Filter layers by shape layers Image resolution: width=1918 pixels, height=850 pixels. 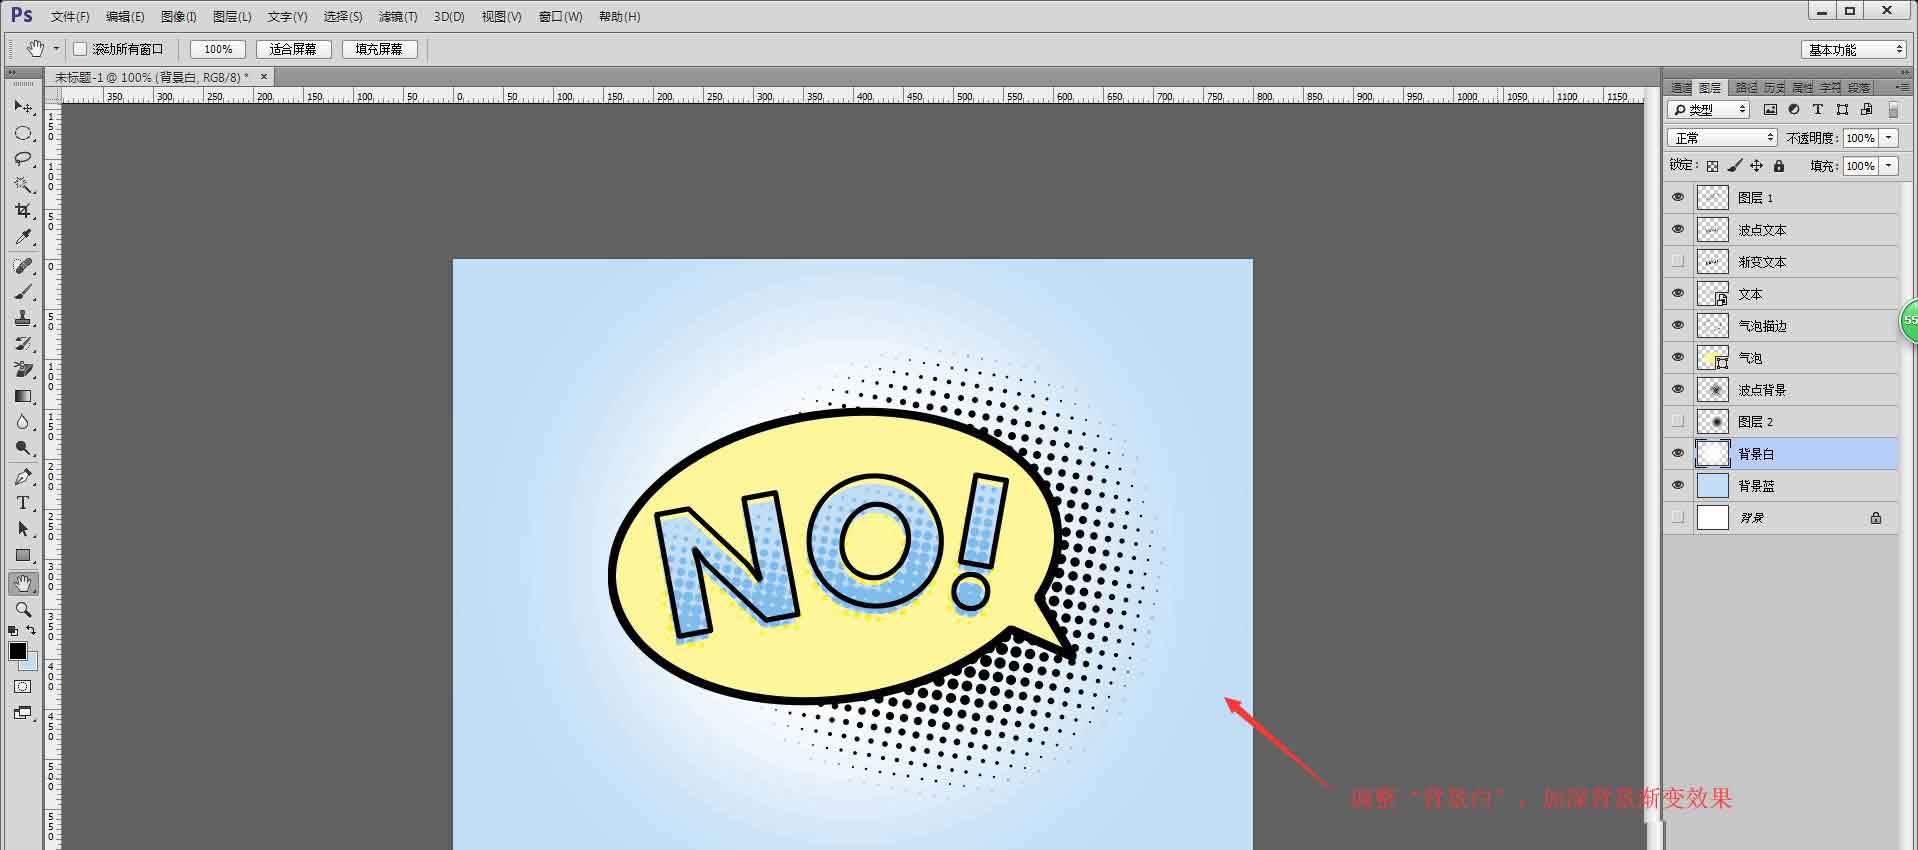pos(1842,109)
